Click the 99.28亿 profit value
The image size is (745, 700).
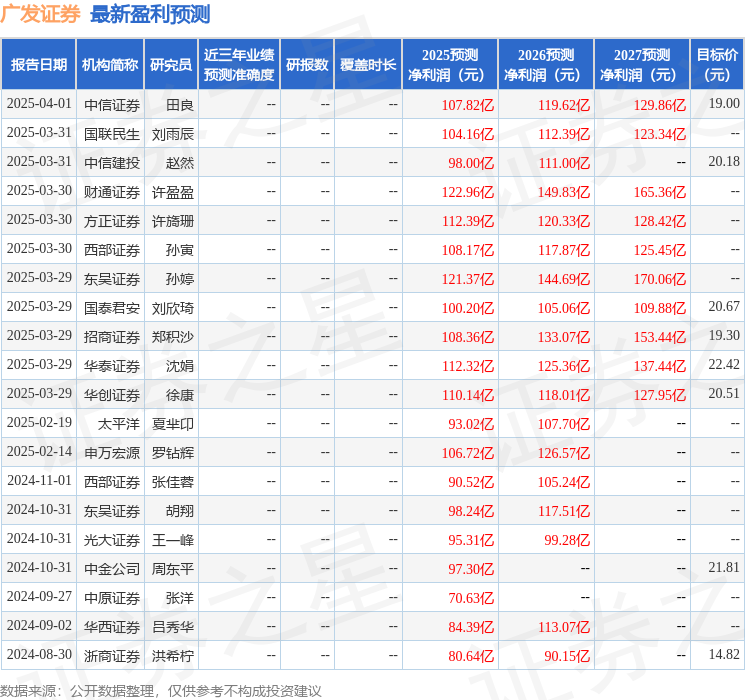[x=567, y=540]
